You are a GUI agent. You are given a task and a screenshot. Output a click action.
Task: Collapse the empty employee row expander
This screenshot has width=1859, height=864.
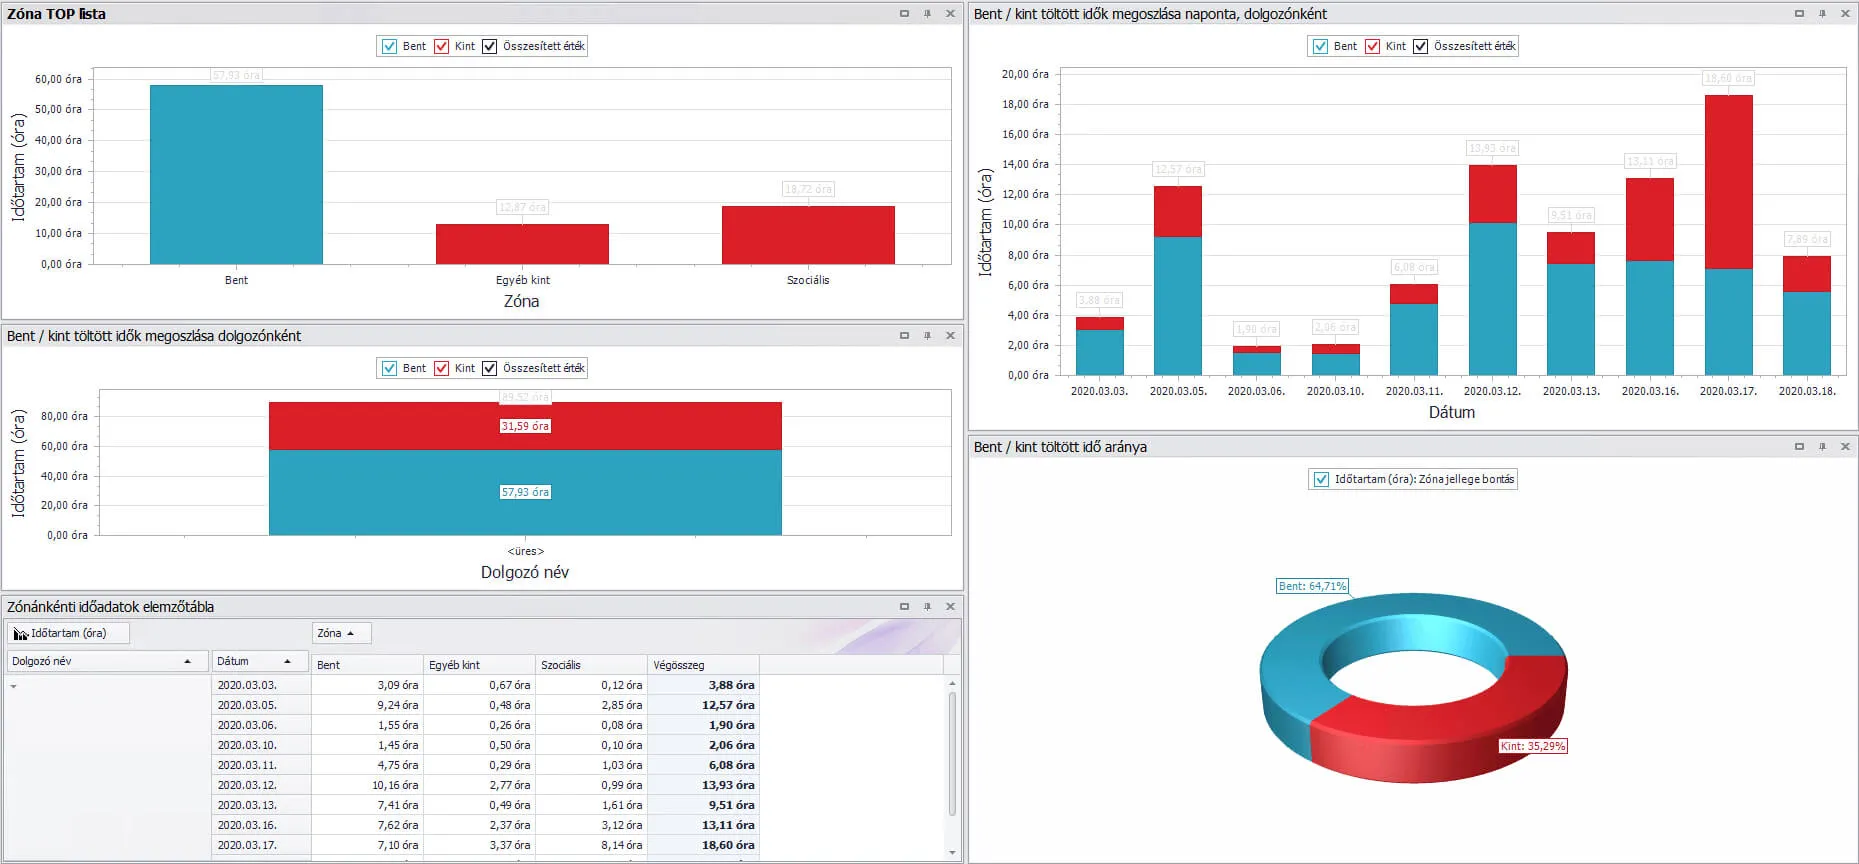pyautogui.click(x=13, y=686)
